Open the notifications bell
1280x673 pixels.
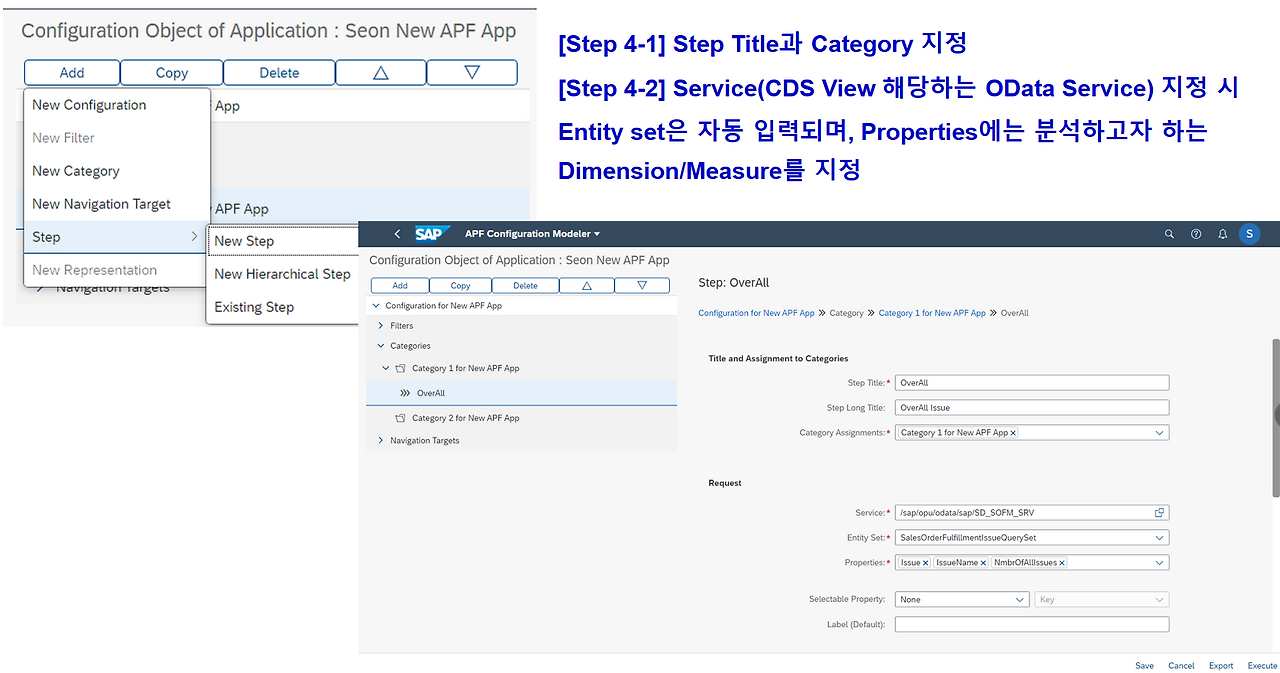(x=1222, y=233)
